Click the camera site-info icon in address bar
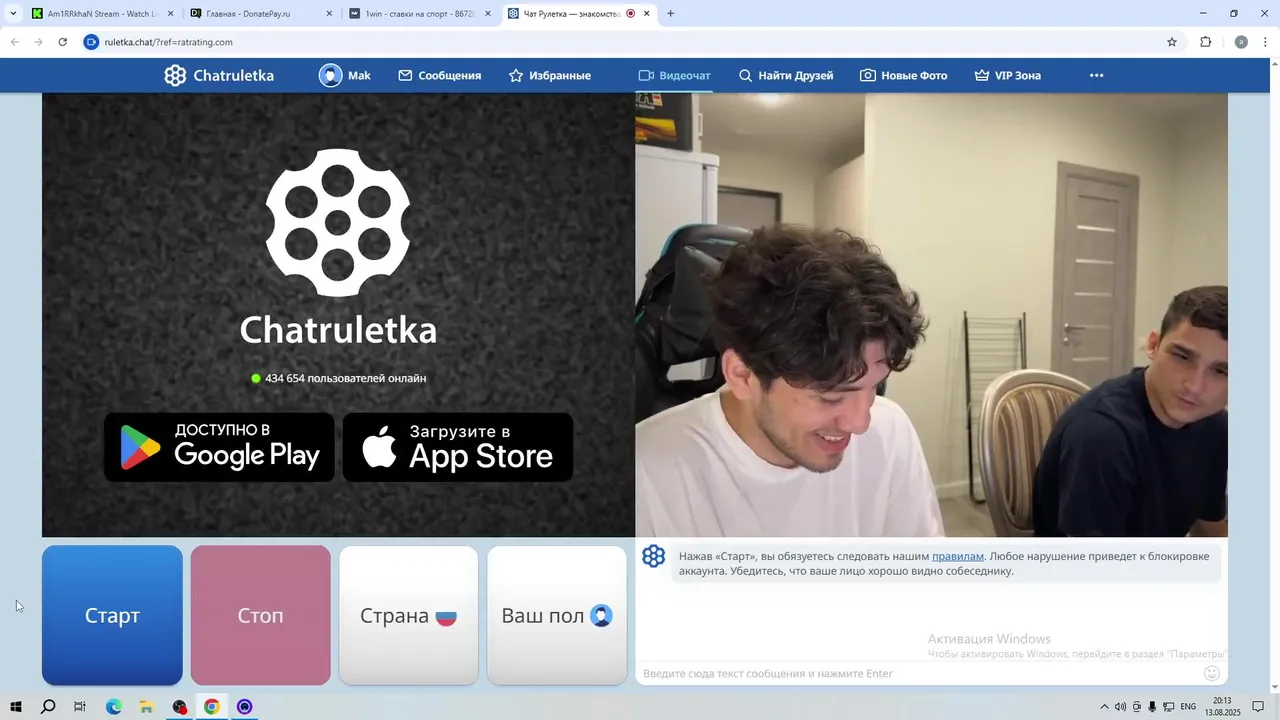The height and width of the screenshot is (720, 1280). point(91,42)
